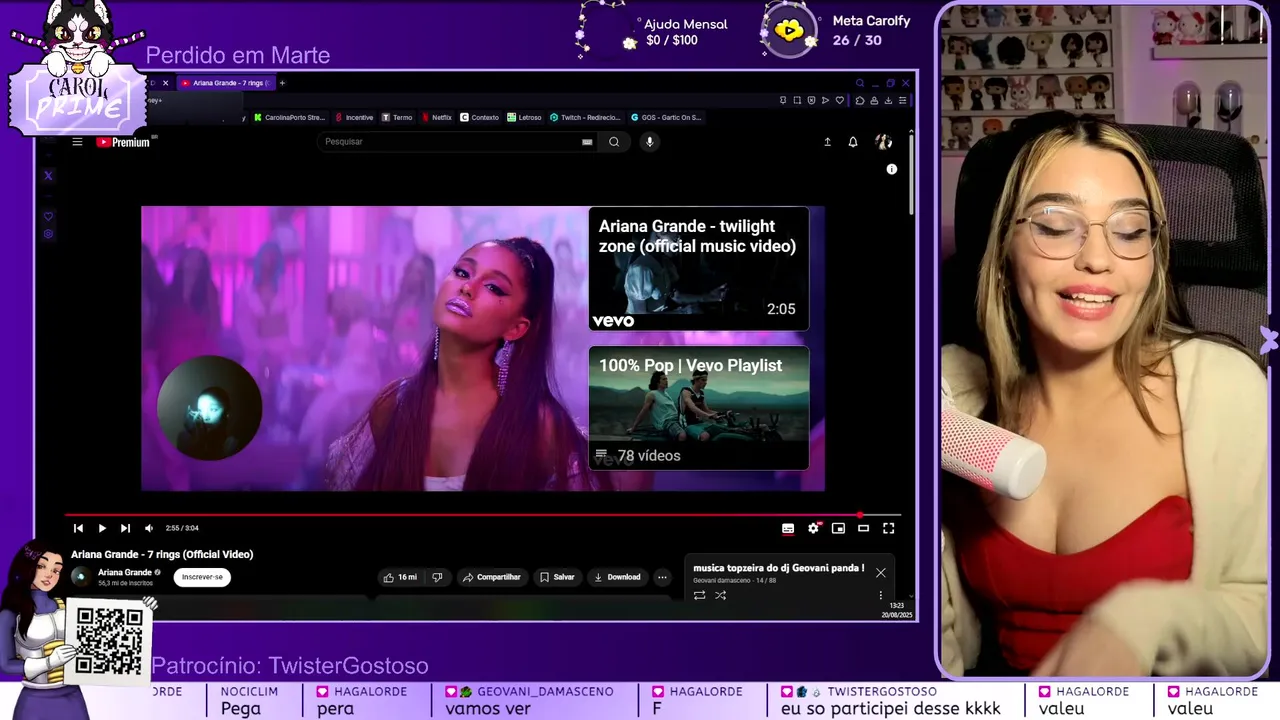Close the playlist panel with X
Image resolution: width=1280 pixels, height=720 pixels.
(x=881, y=573)
